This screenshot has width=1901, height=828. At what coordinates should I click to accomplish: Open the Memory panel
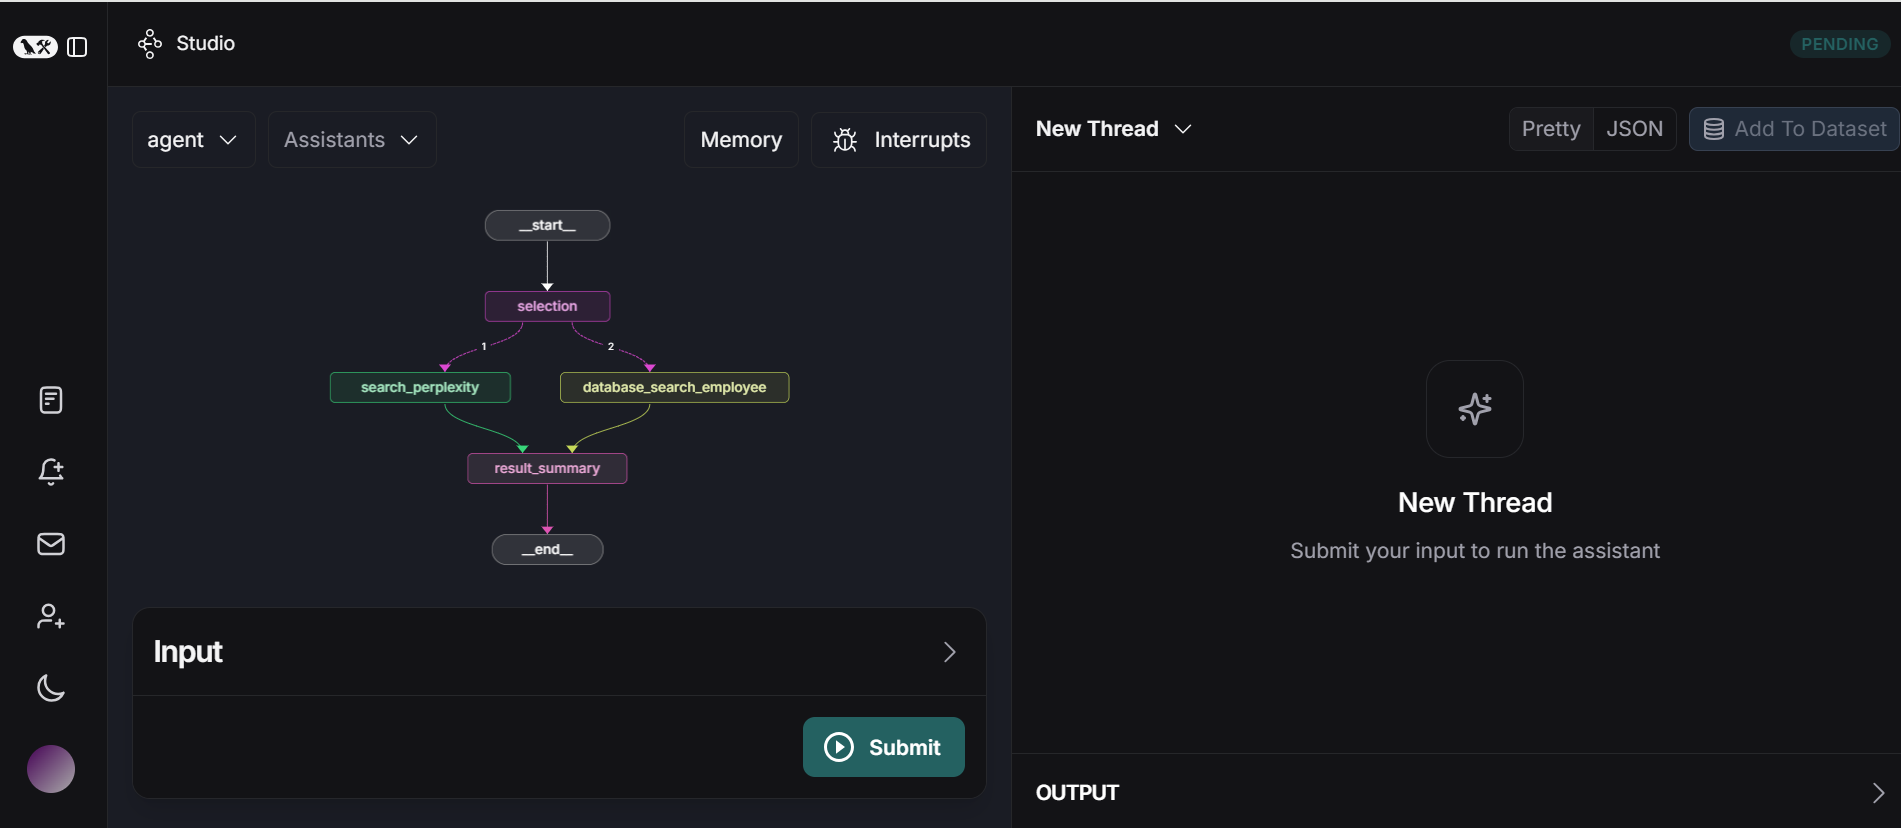741,140
